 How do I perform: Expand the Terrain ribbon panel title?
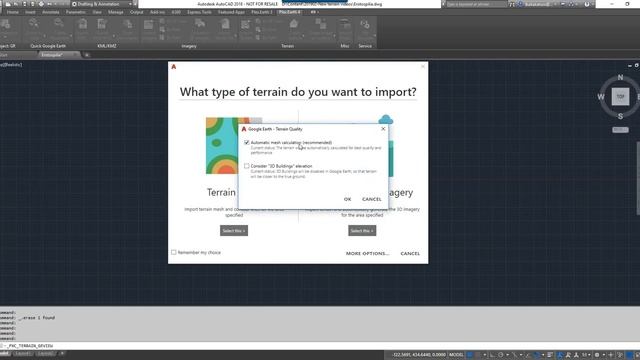(x=287, y=46)
